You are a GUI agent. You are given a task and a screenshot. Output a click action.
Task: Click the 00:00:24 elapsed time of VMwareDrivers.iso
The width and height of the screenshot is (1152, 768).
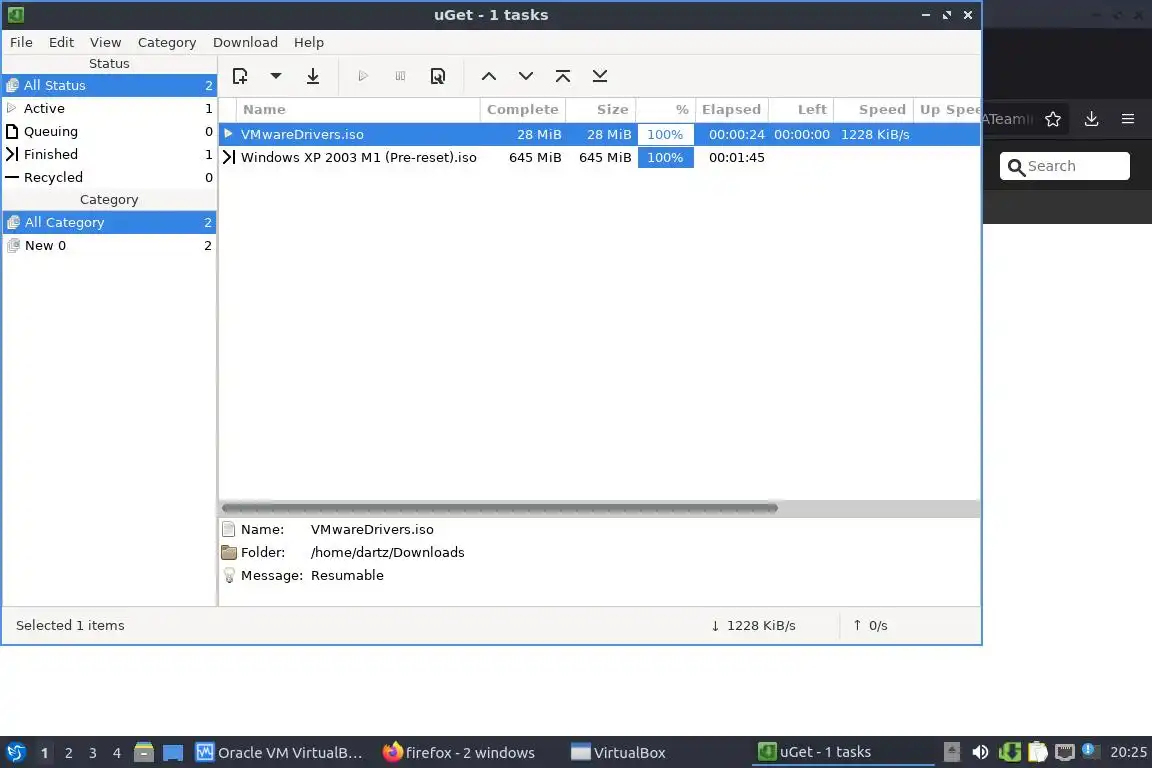point(737,134)
